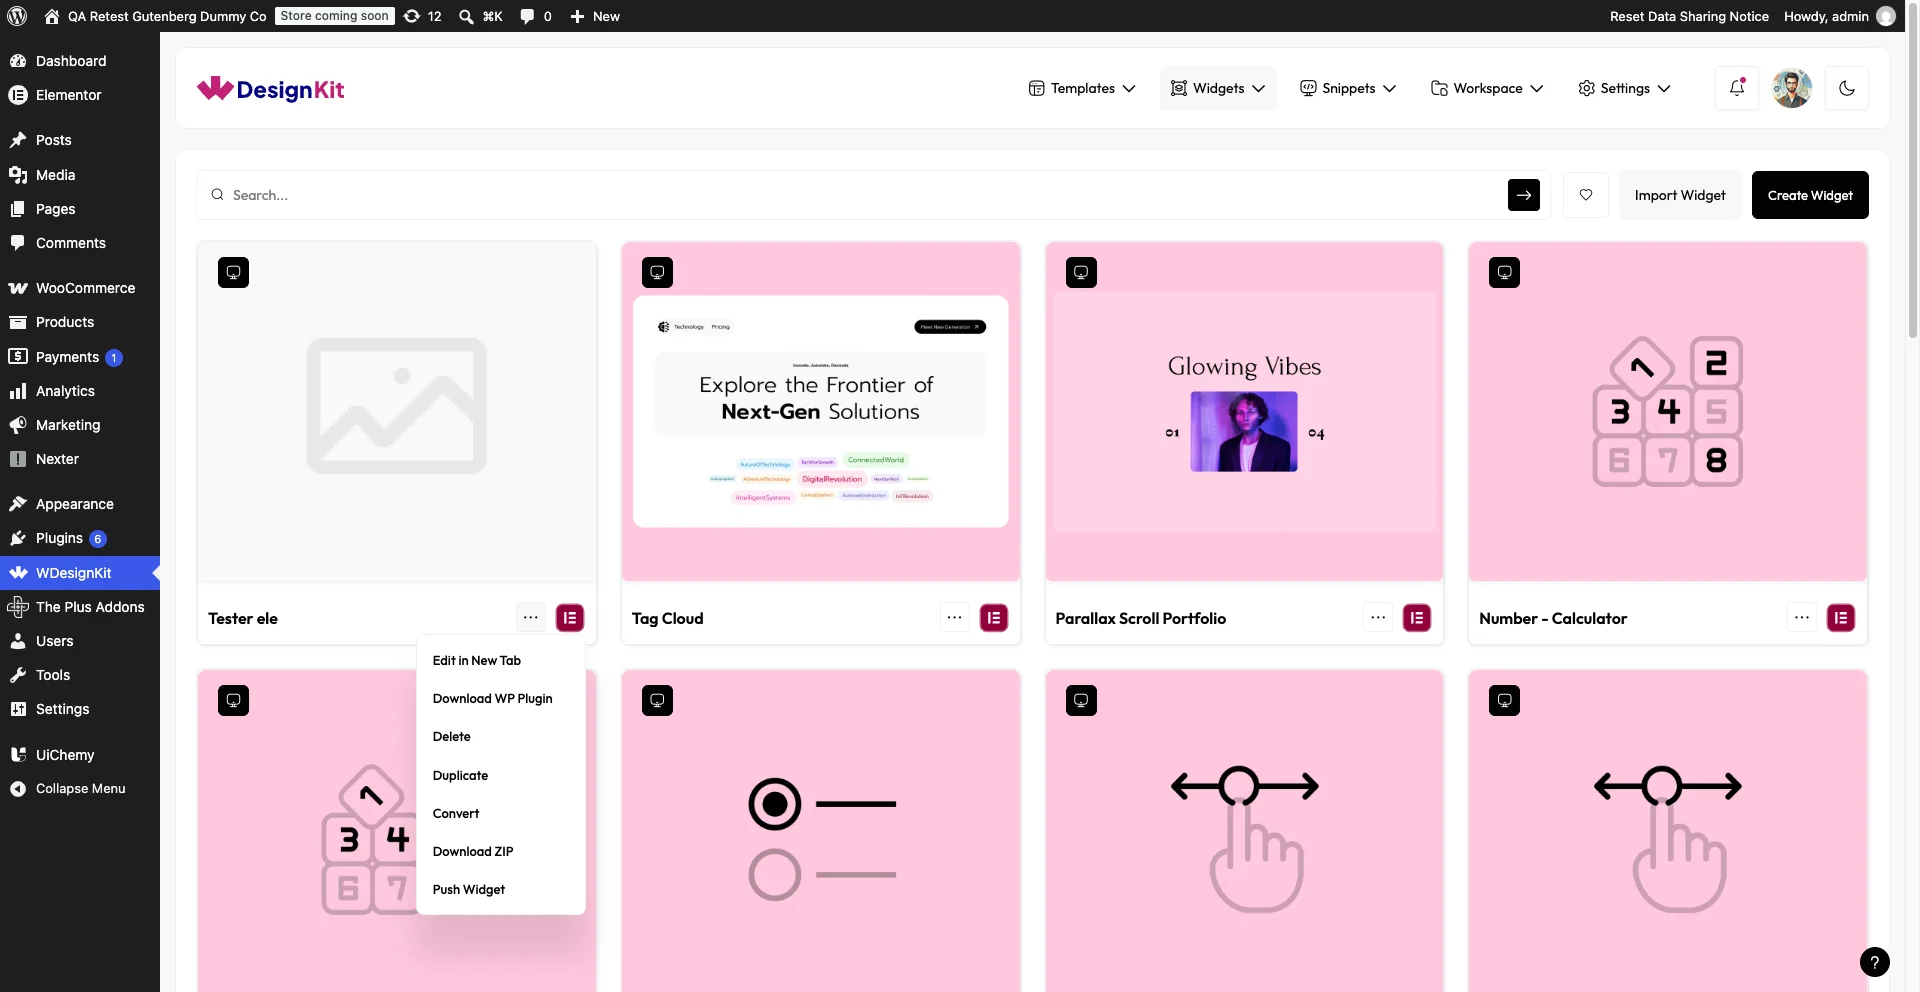The width and height of the screenshot is (1920, 992).
Task: Expand the Settings dropdown in DesignKit header
Action: [x=1624, y=88]
